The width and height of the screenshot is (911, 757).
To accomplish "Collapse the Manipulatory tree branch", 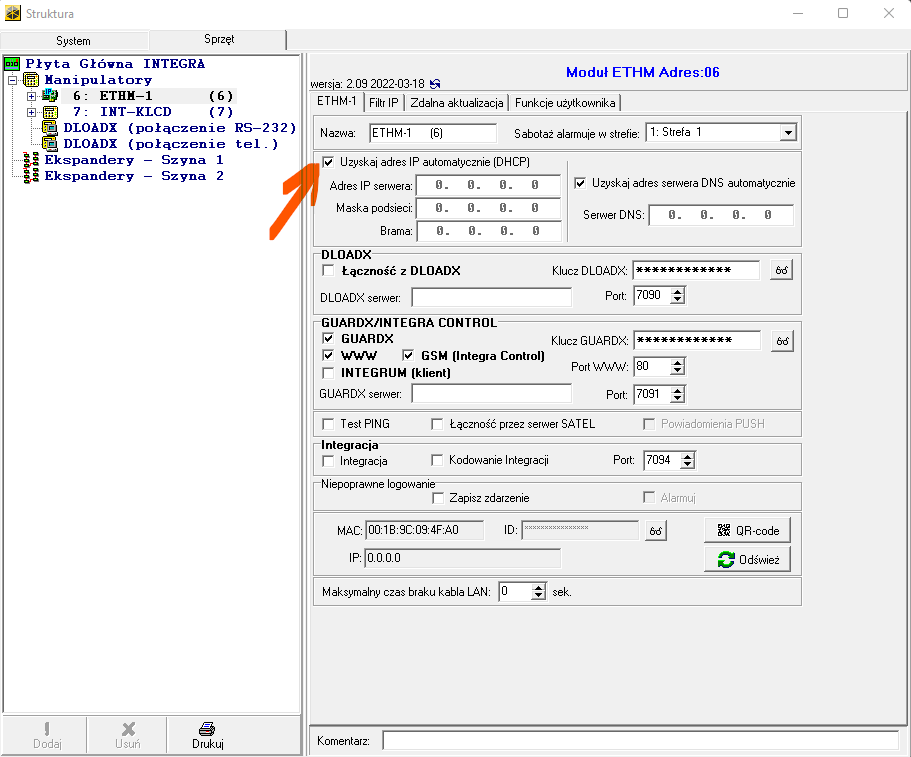I will (12, 80).
